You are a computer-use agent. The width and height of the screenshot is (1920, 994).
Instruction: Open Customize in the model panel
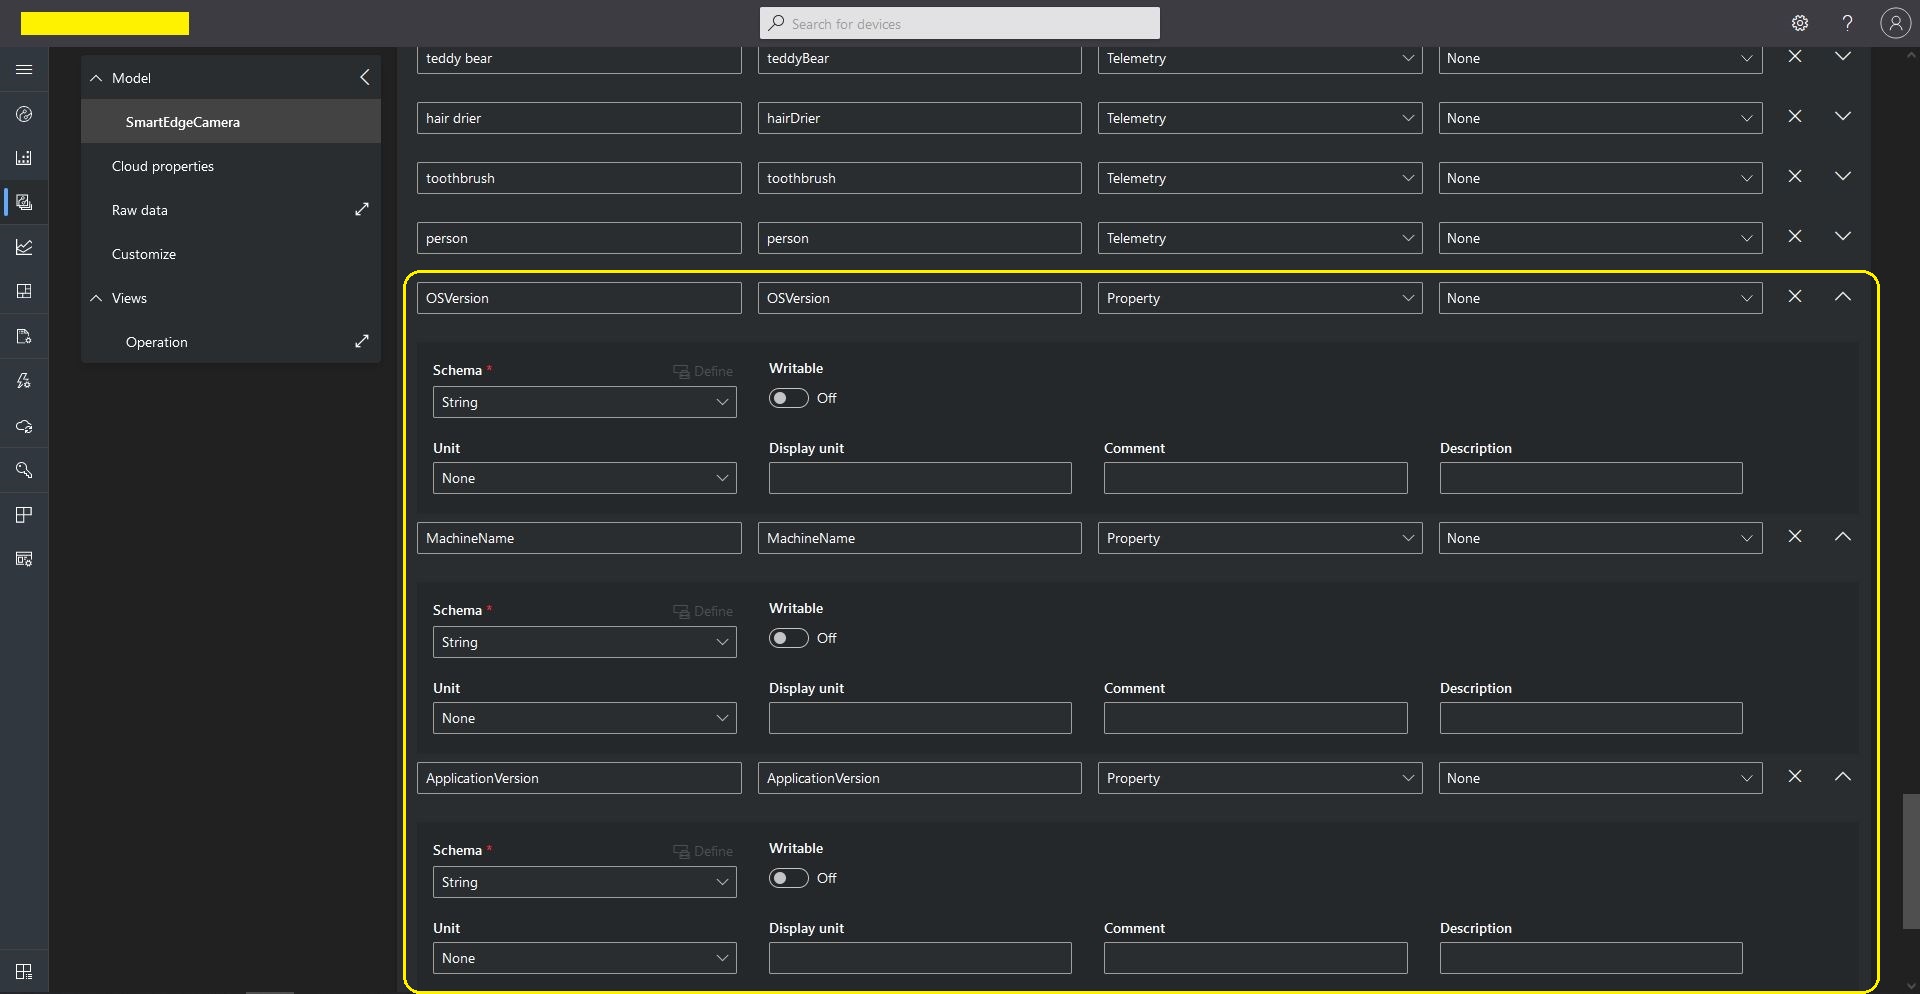tap(144, 254)
